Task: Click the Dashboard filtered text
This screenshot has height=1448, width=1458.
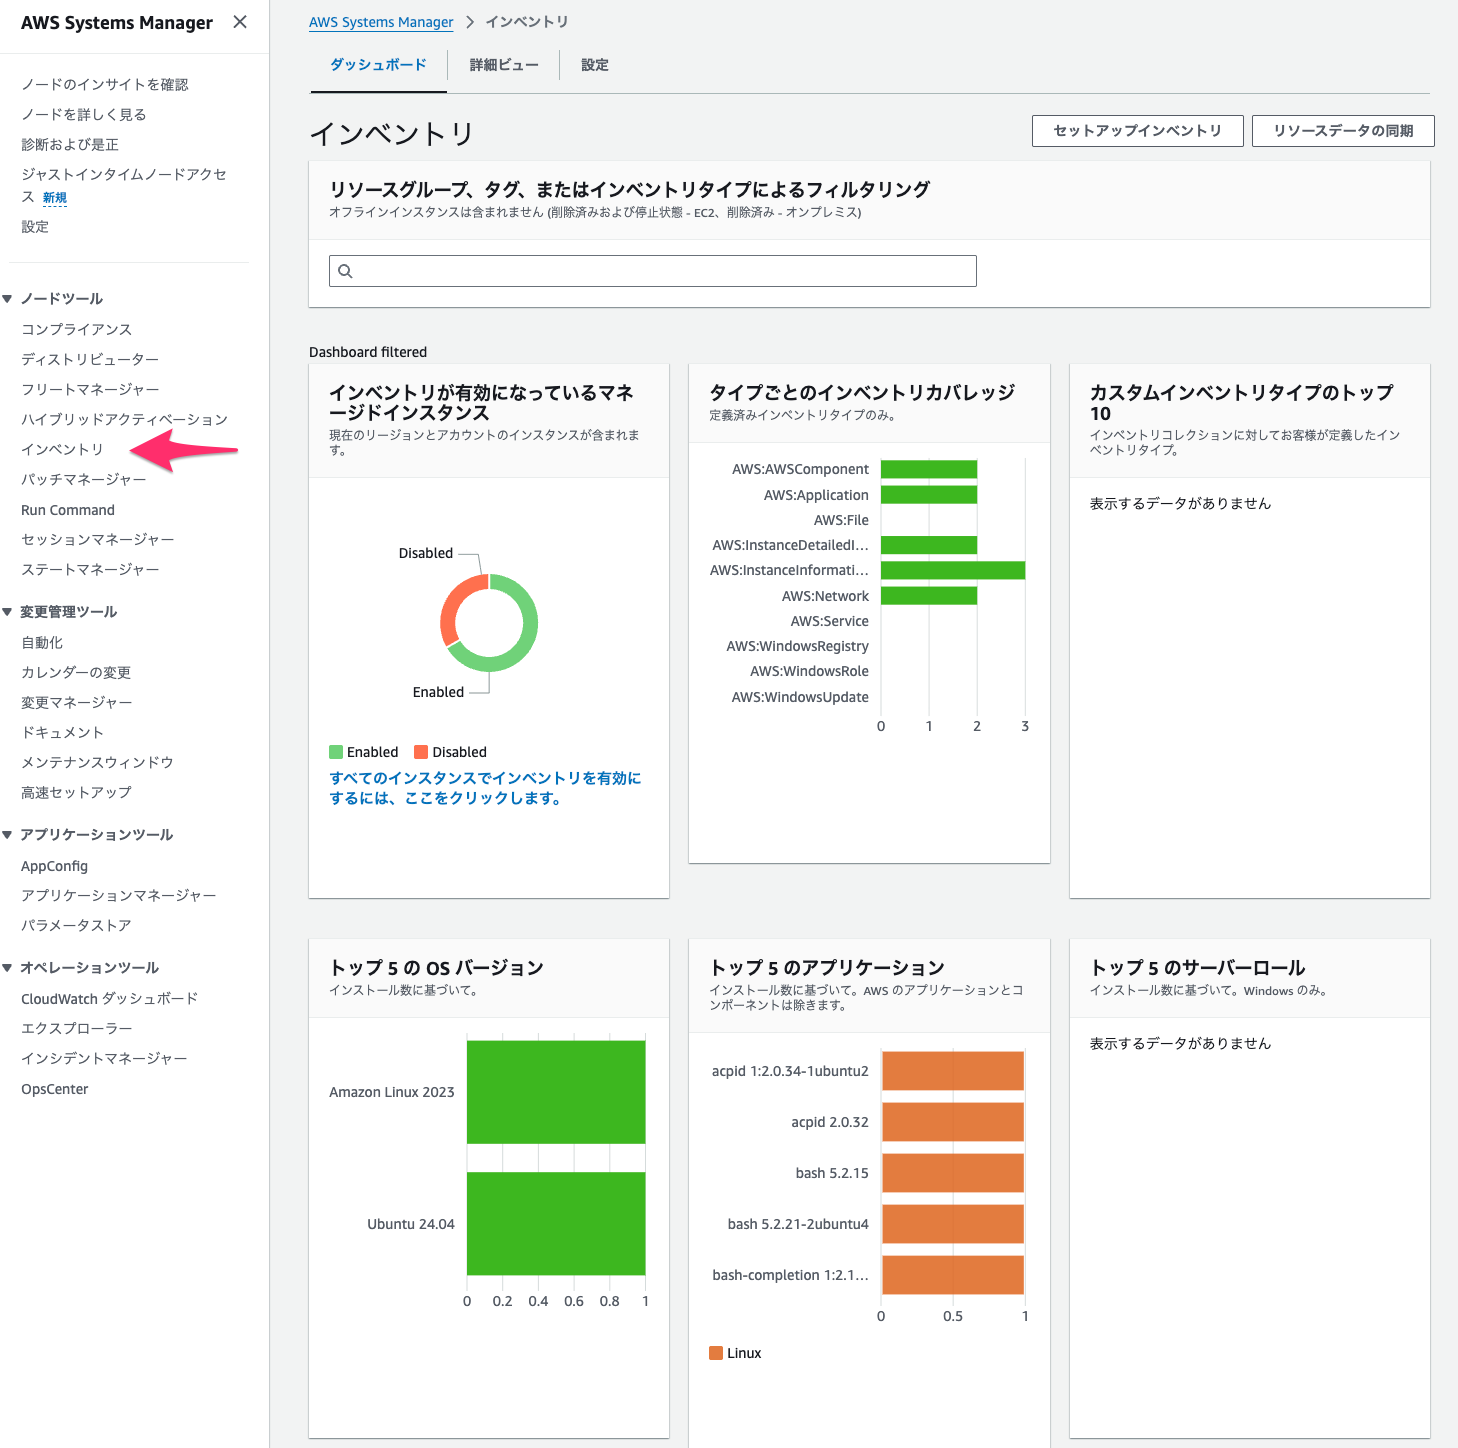Action: (x=368, y=352)
